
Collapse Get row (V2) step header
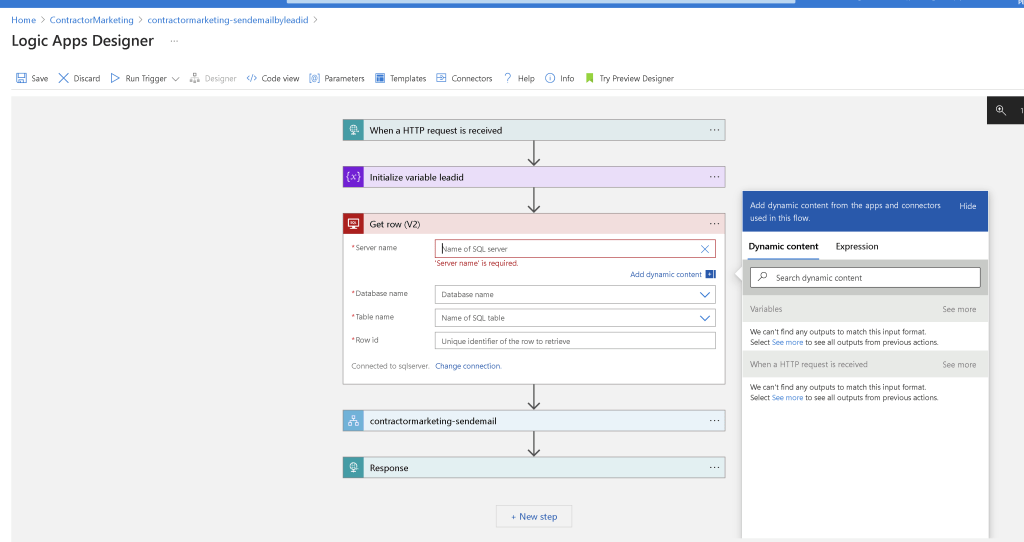click(534, 224)
